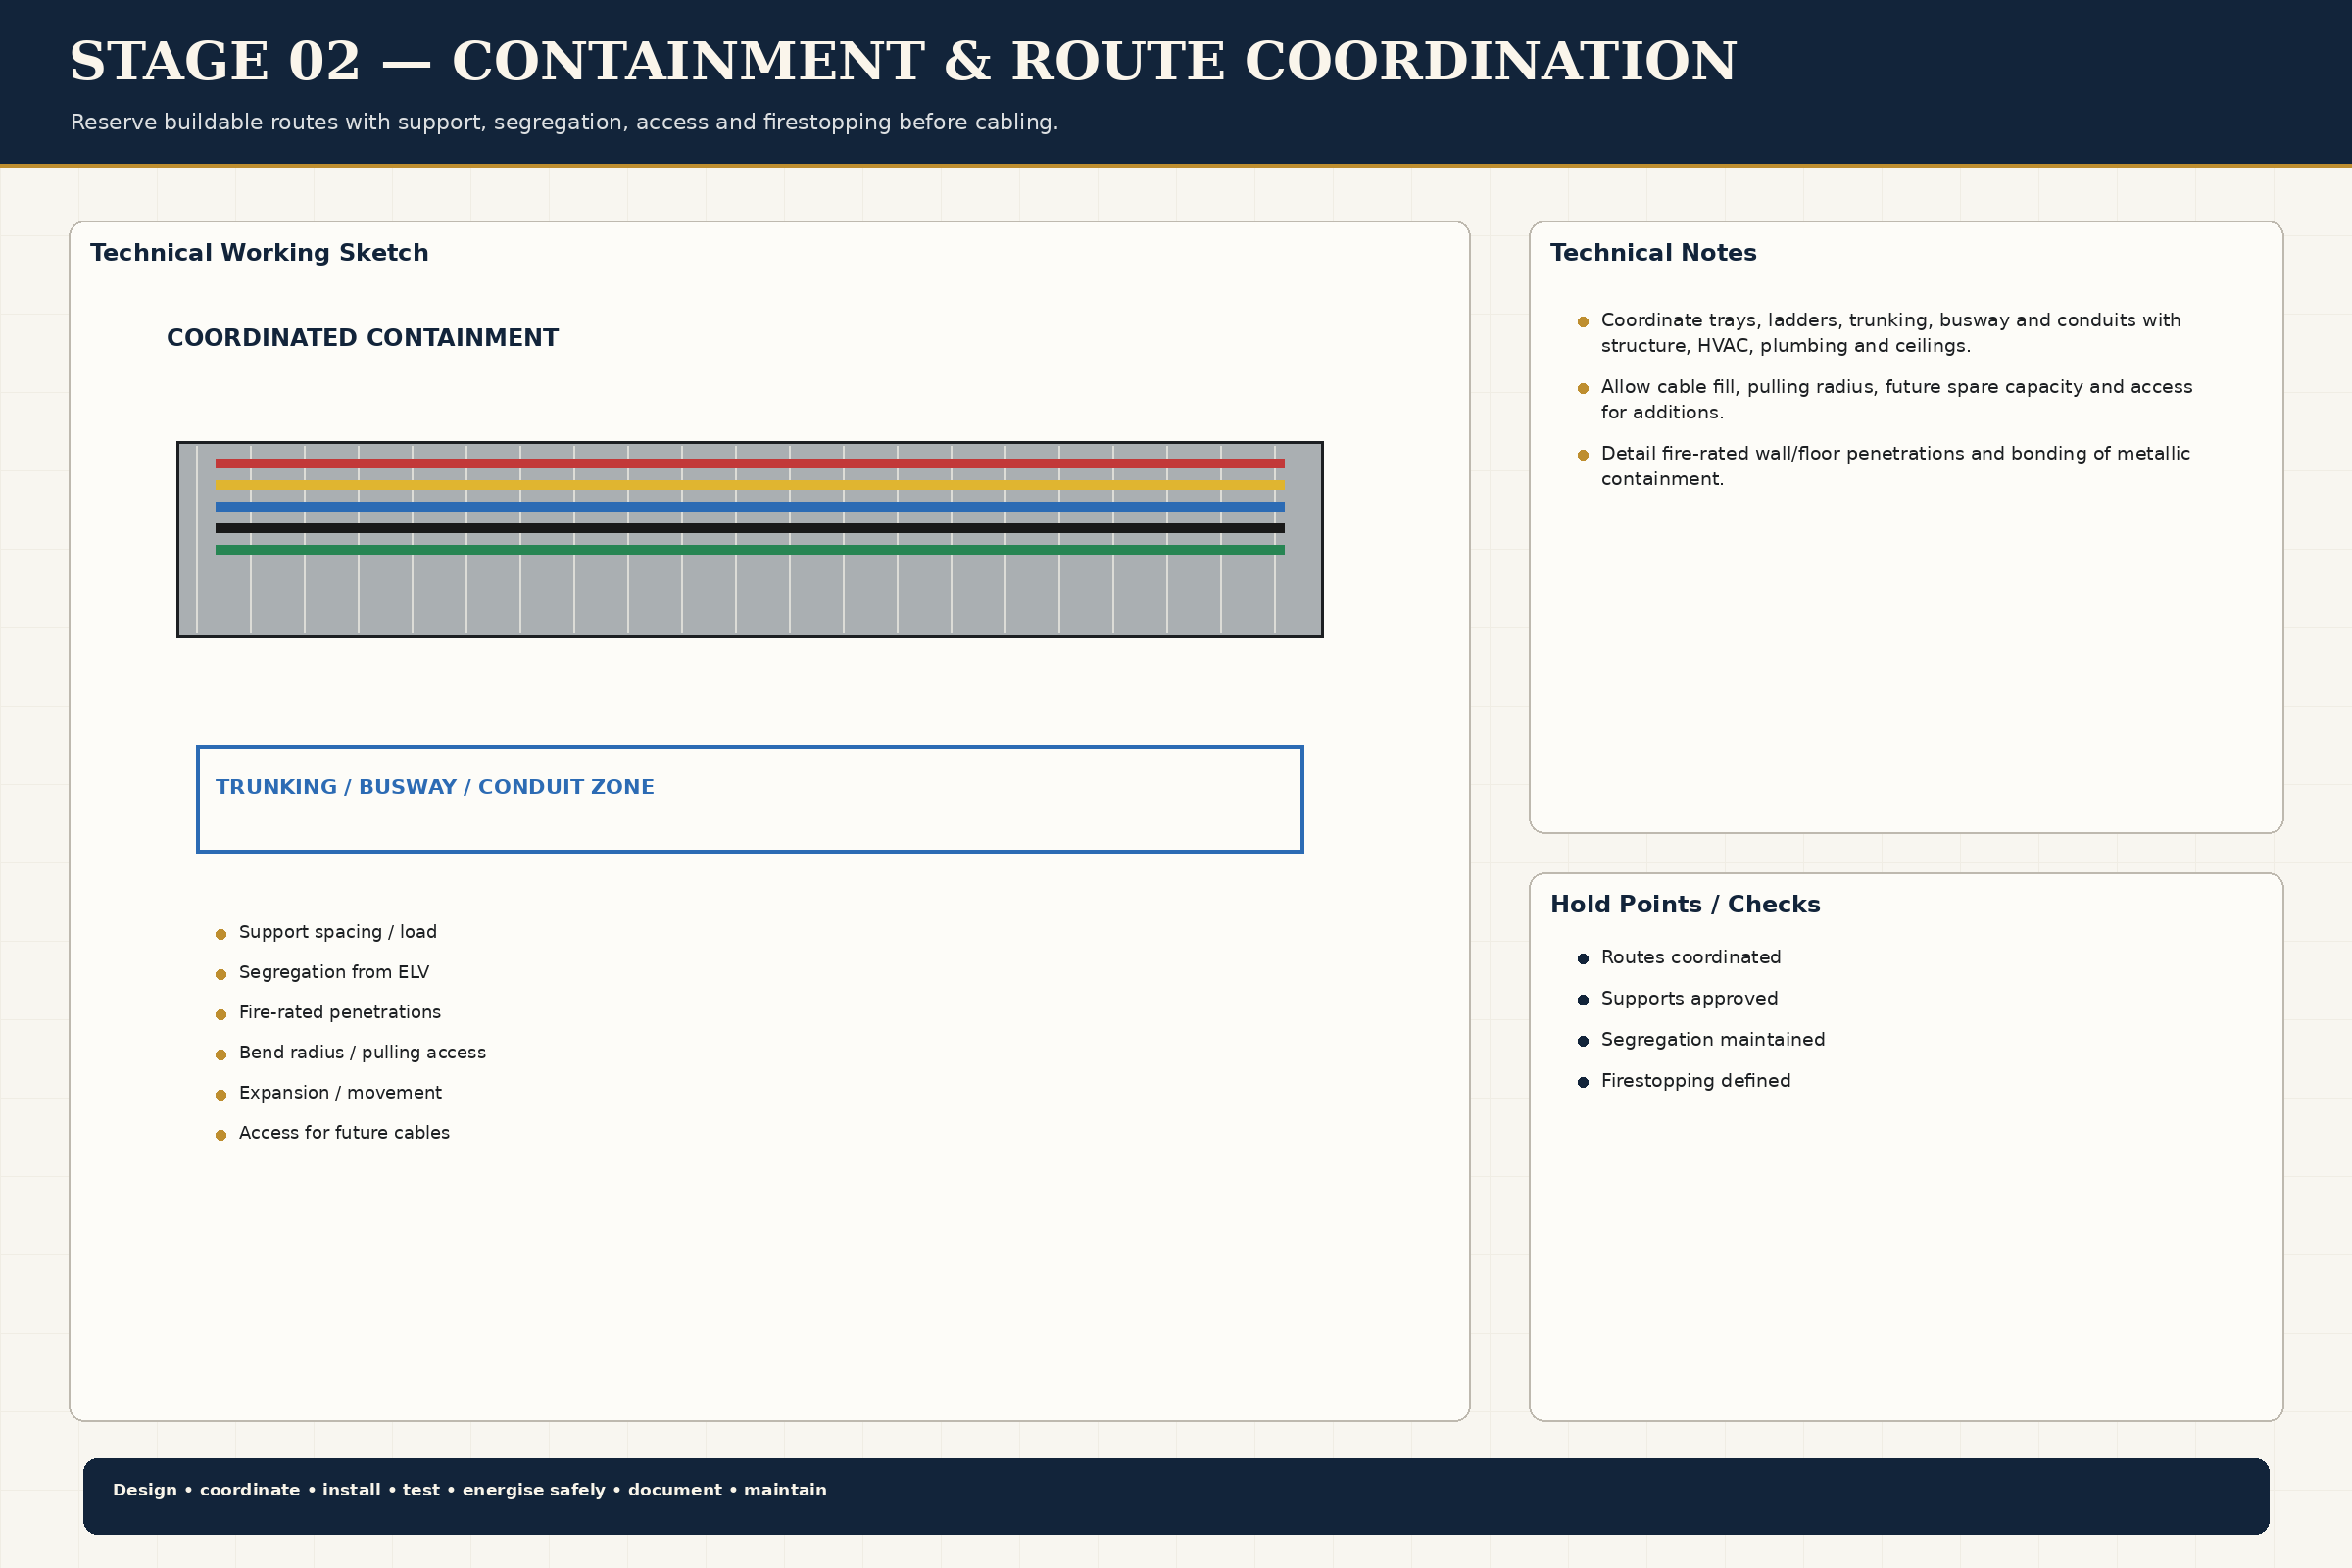The height and width of the screenshot is (1568, 2352).
Task: Click the black cable line in tray
Action: click(x=750, y=528)
